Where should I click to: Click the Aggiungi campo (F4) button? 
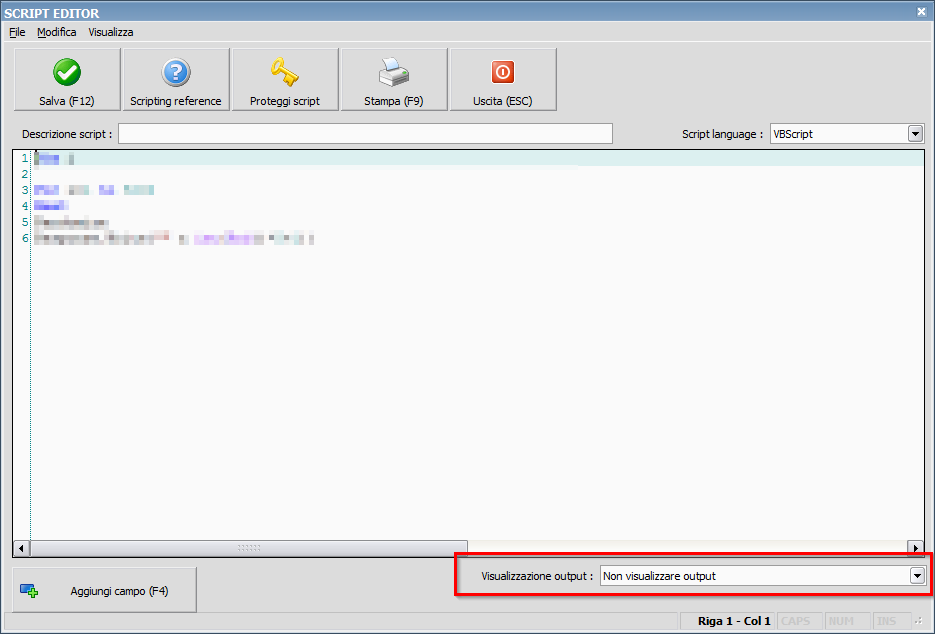[x=104, y=590]
